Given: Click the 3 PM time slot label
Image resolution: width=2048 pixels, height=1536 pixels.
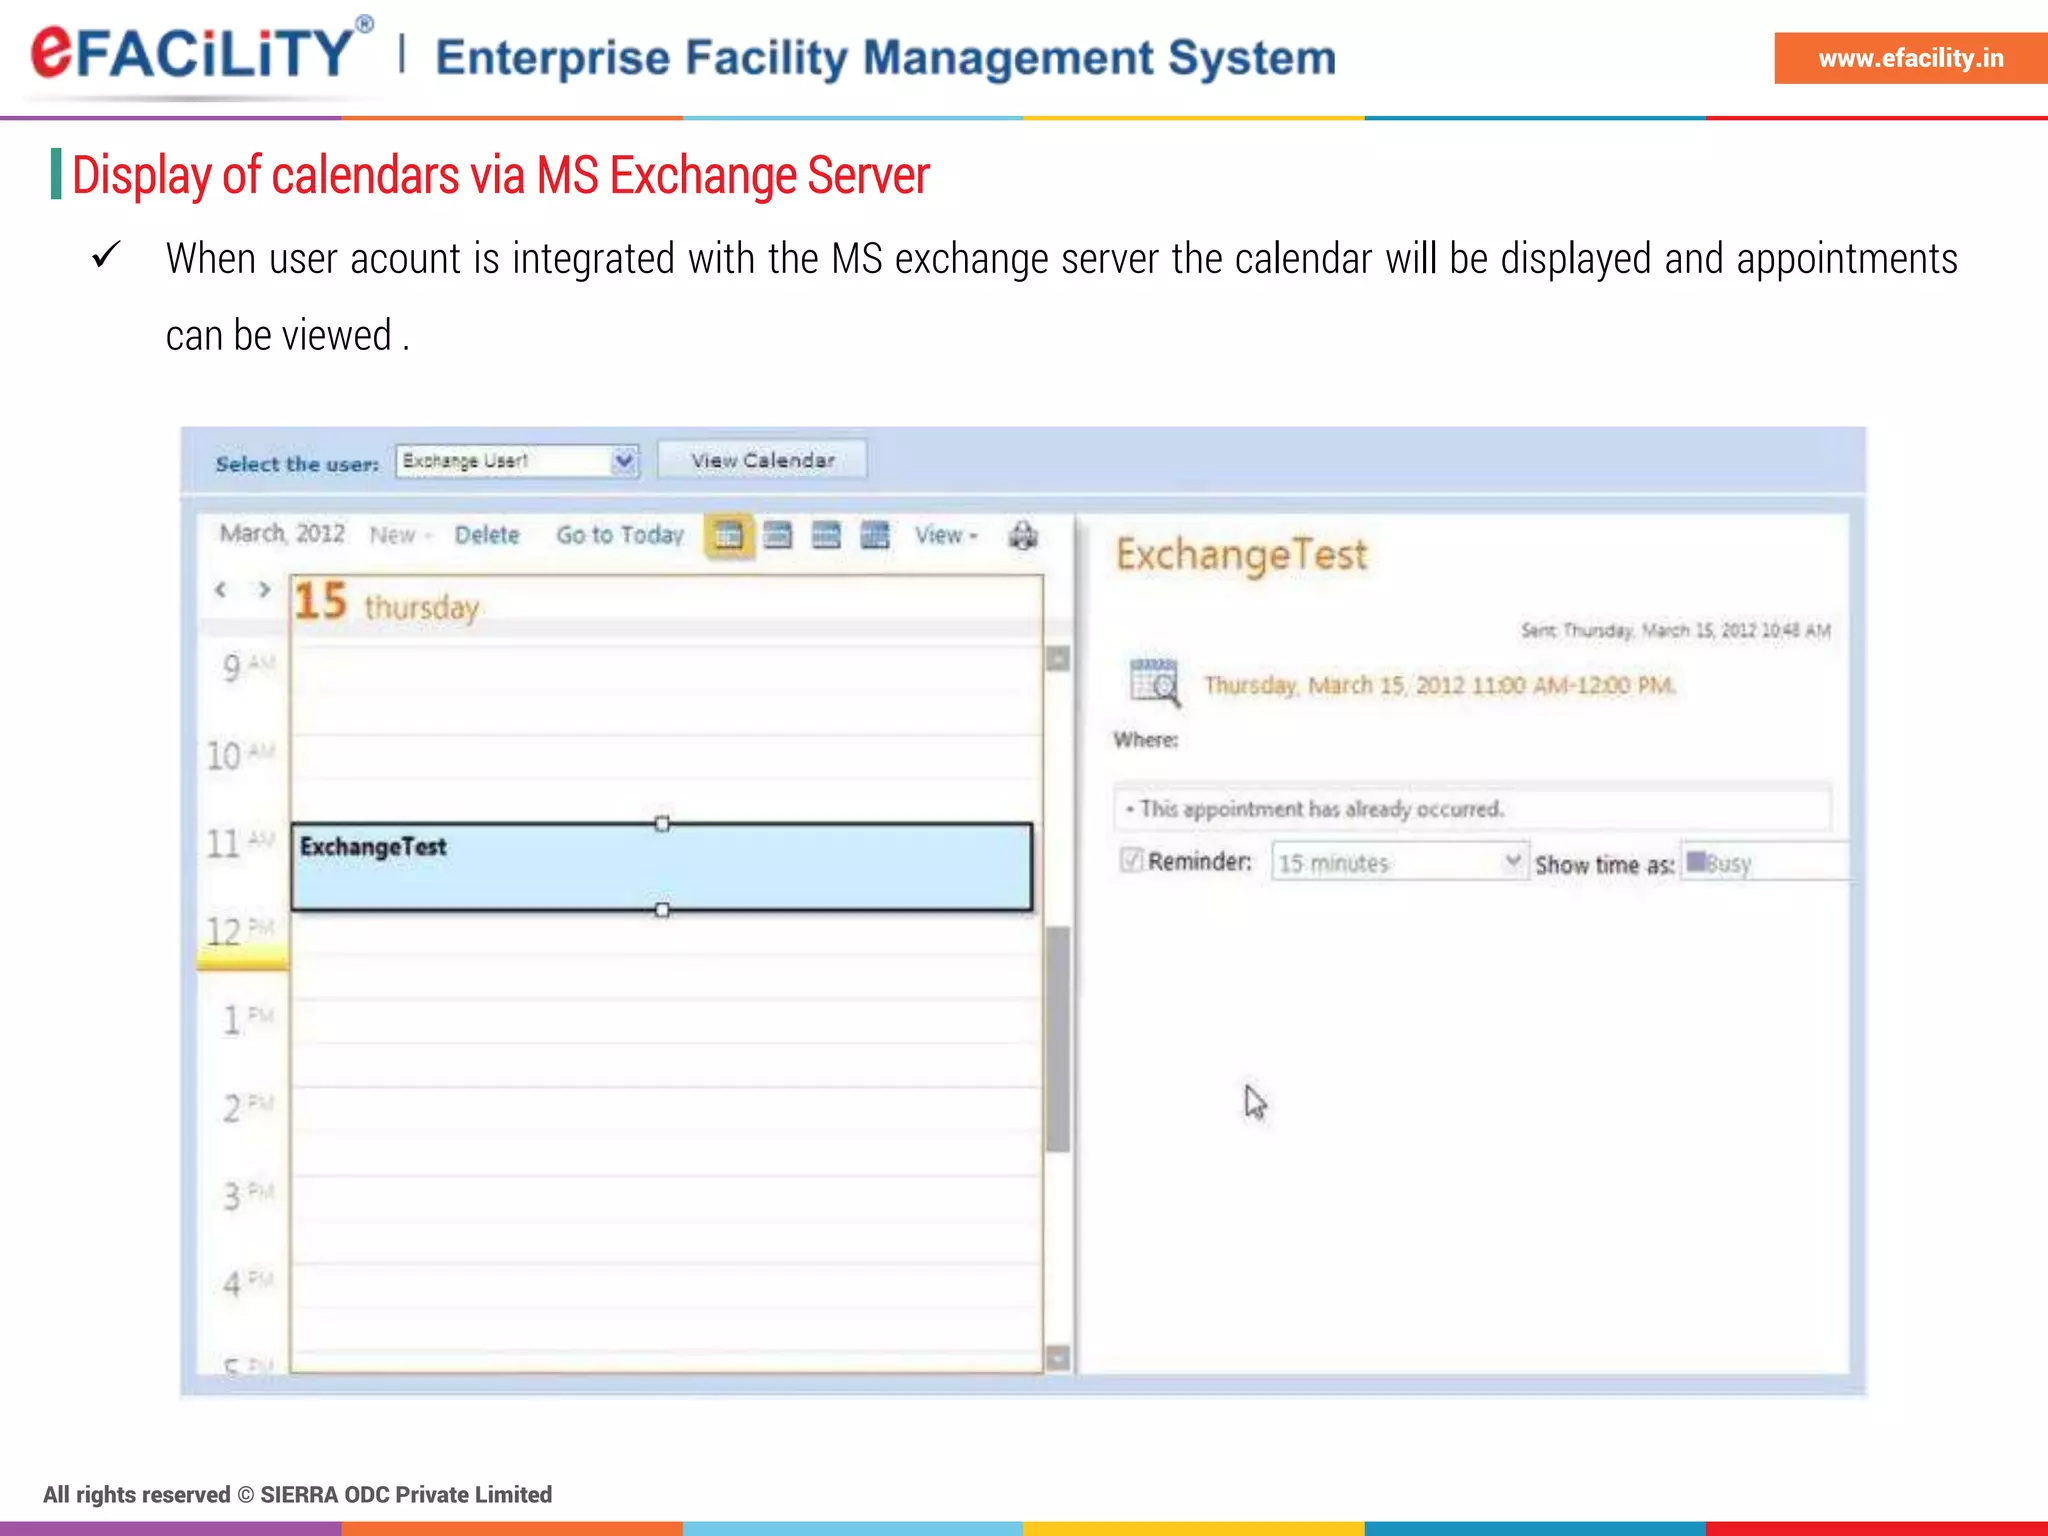Looking at the screenshot, I should [247, 1195].
